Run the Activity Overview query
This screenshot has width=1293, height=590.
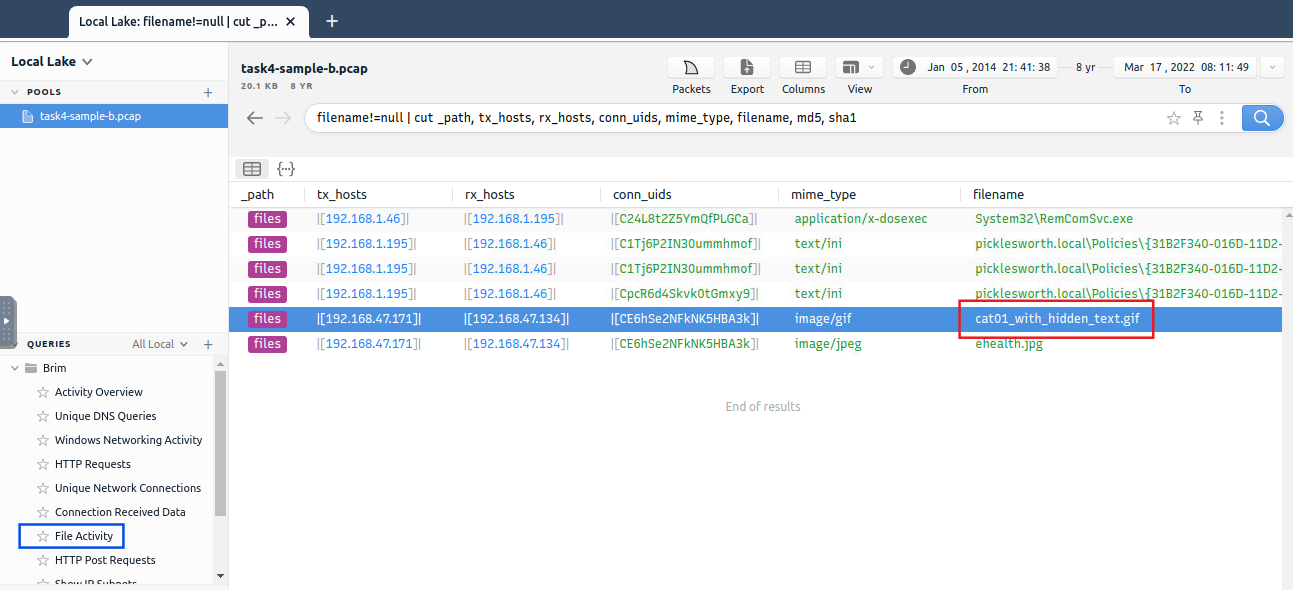pos(98,392)
